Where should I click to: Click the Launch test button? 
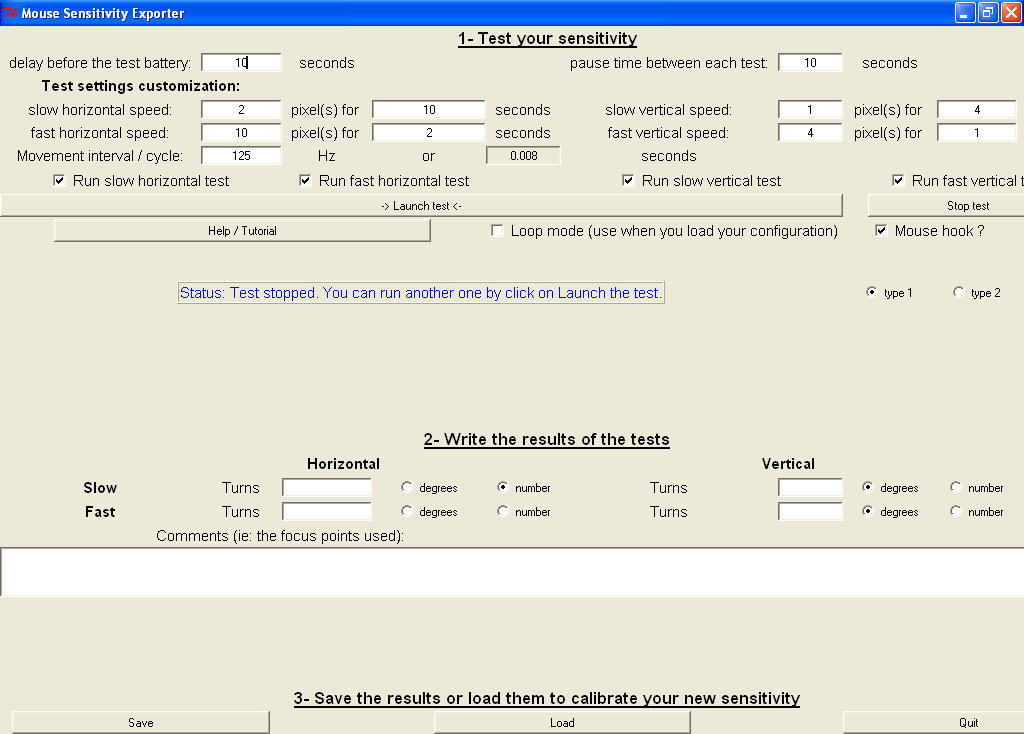[421, 206]
